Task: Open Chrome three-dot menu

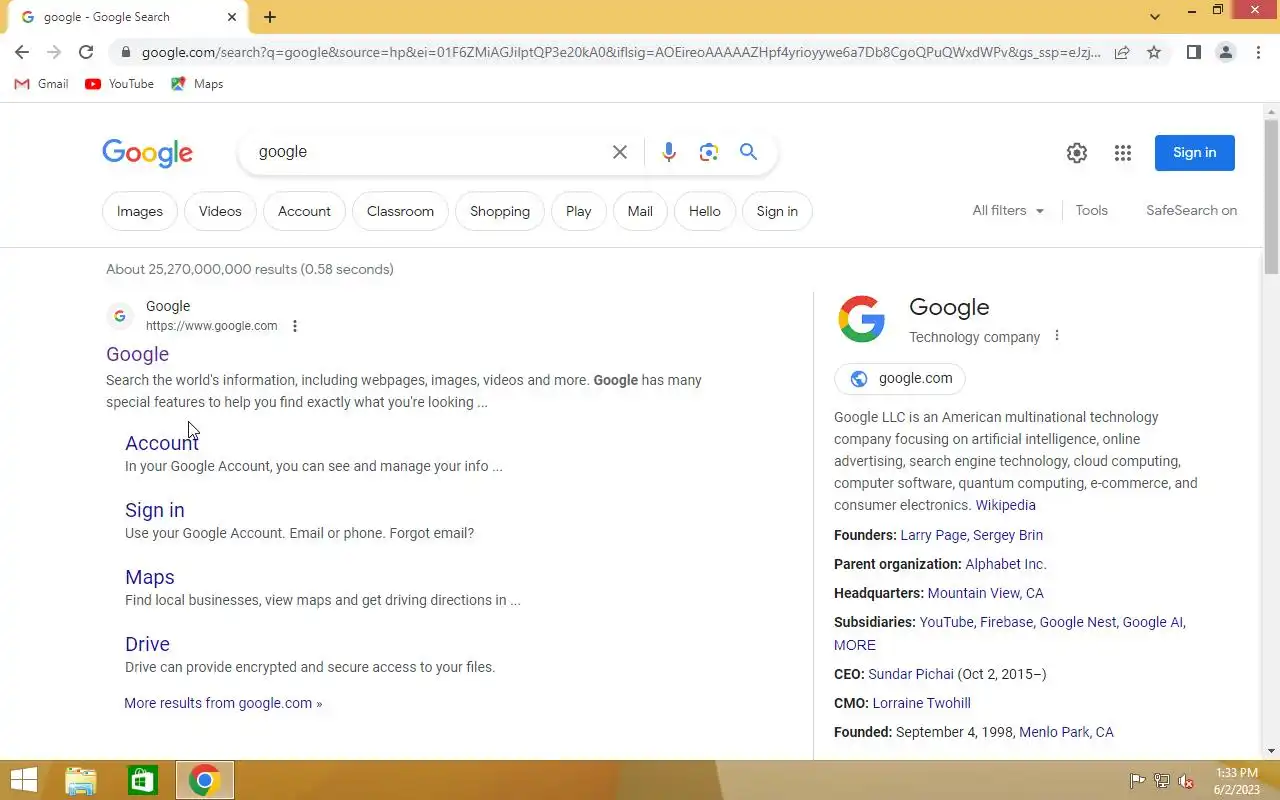Action: [x=1258, y=52]
